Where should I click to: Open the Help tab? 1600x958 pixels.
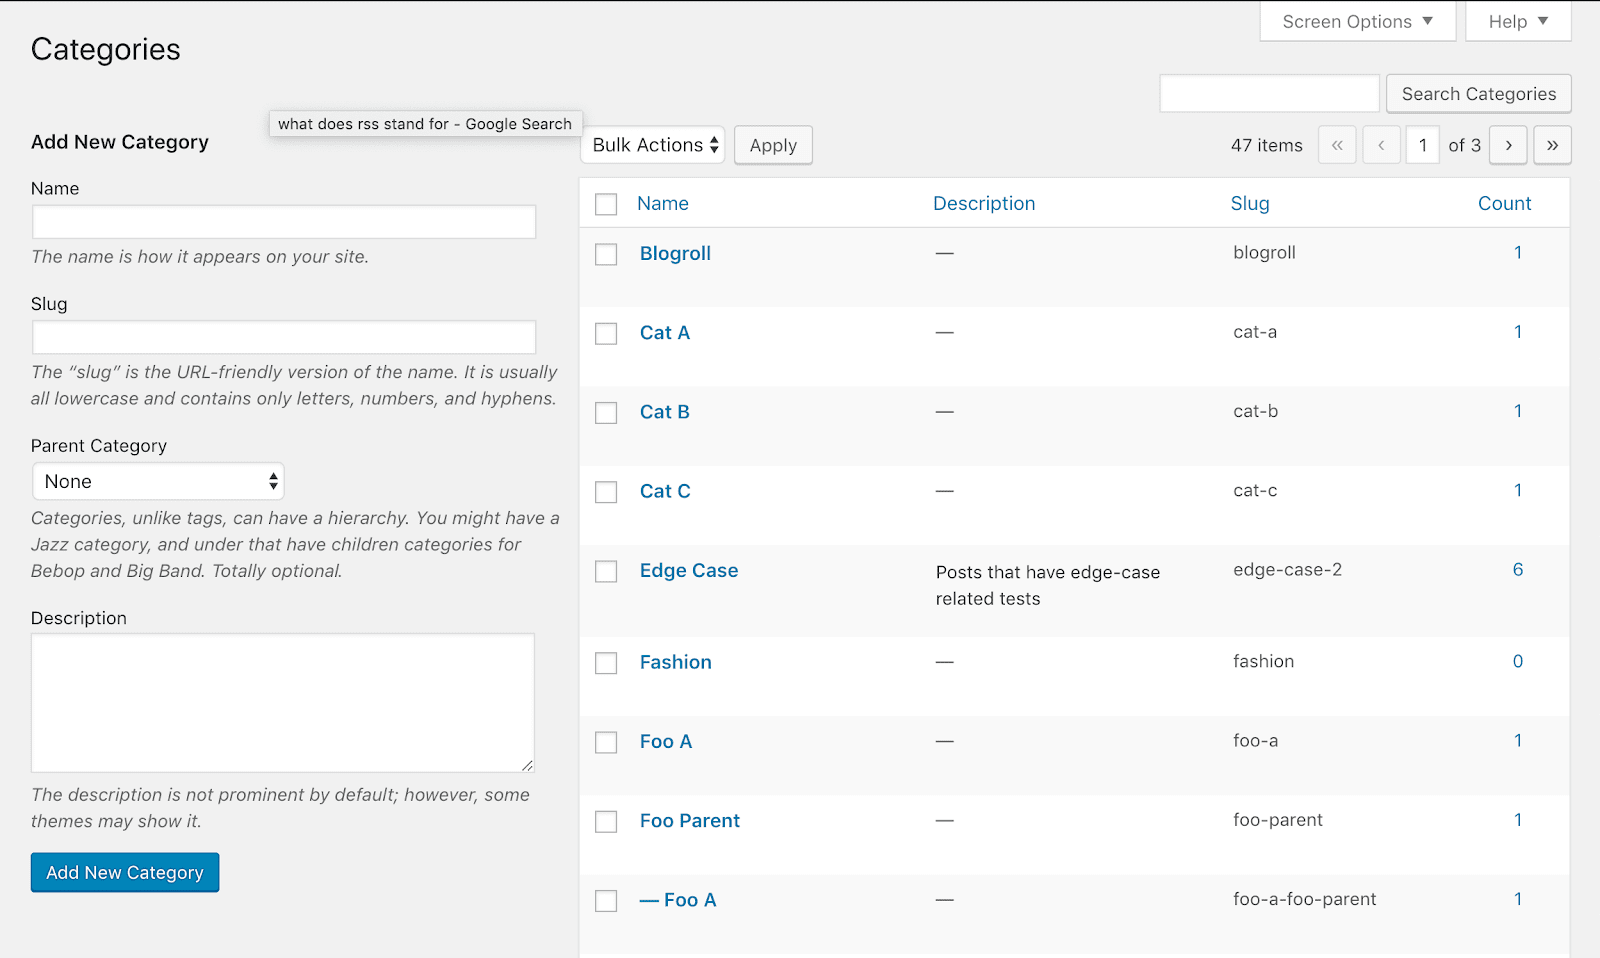(x=1517, y=22)
